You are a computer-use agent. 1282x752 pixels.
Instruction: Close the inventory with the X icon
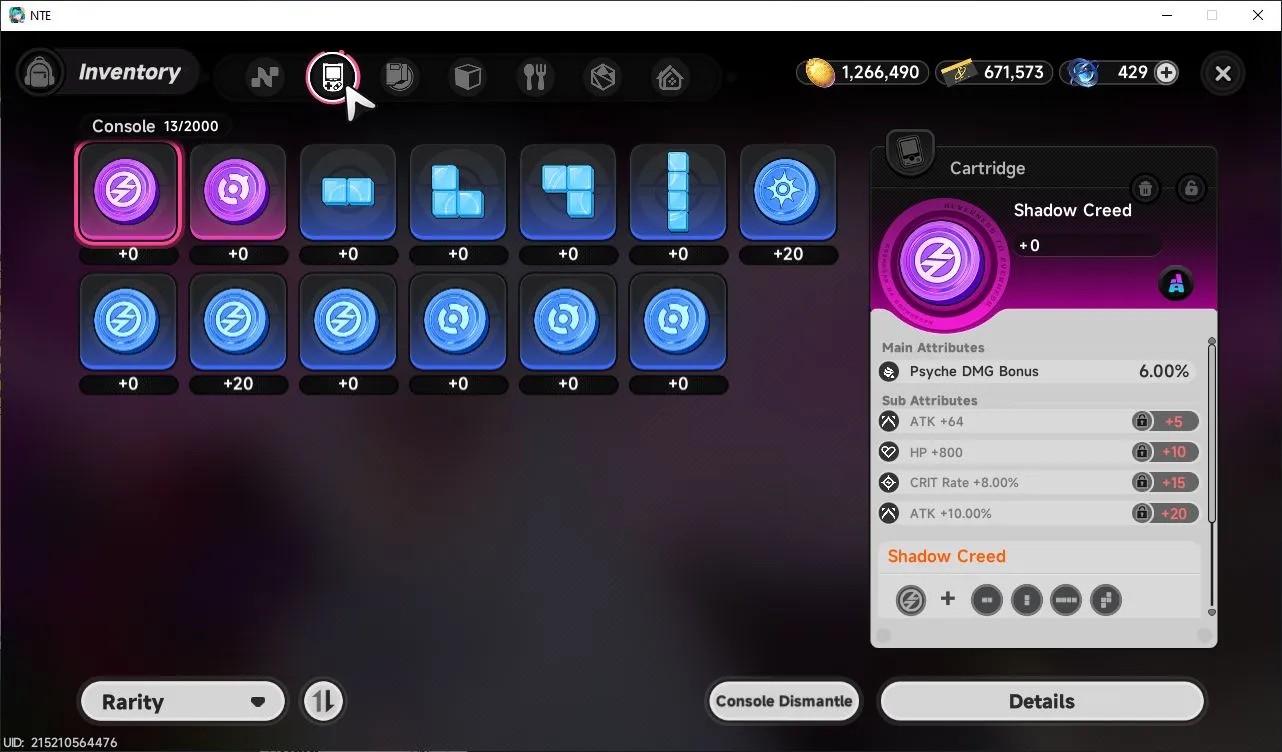pos(1222,73)
